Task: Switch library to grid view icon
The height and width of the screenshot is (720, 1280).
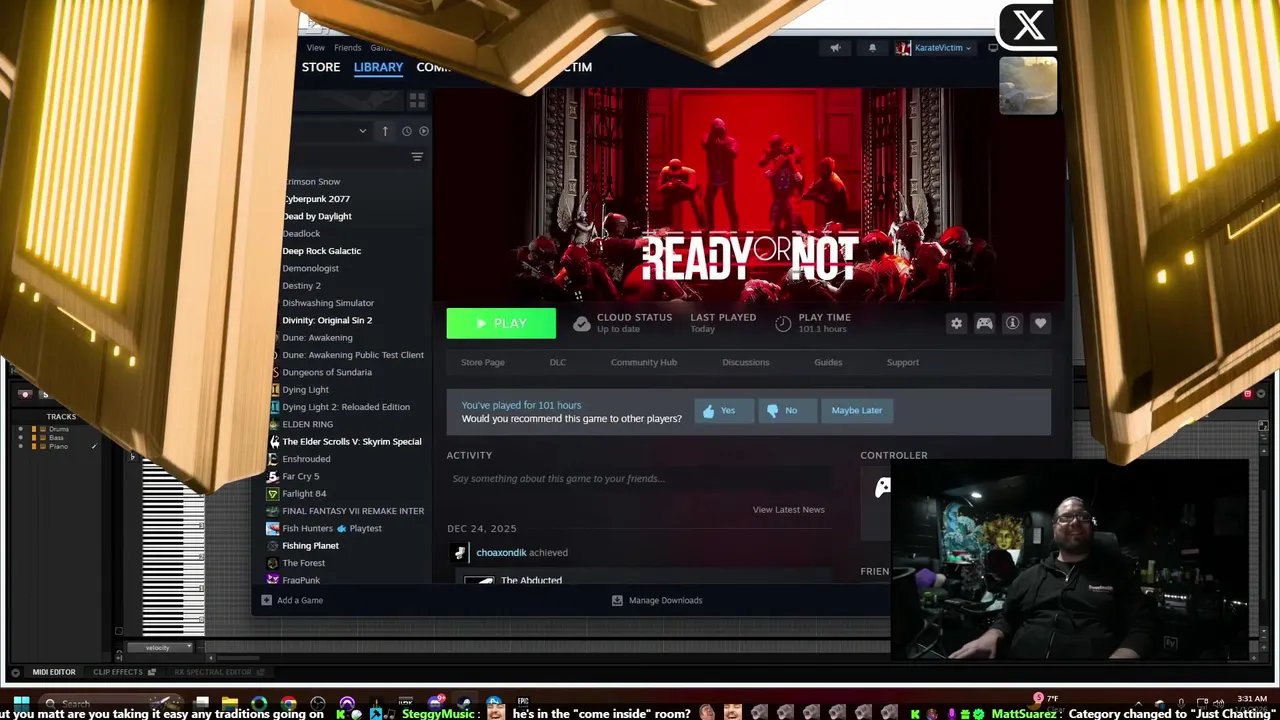Action: (x=417, y=100)
